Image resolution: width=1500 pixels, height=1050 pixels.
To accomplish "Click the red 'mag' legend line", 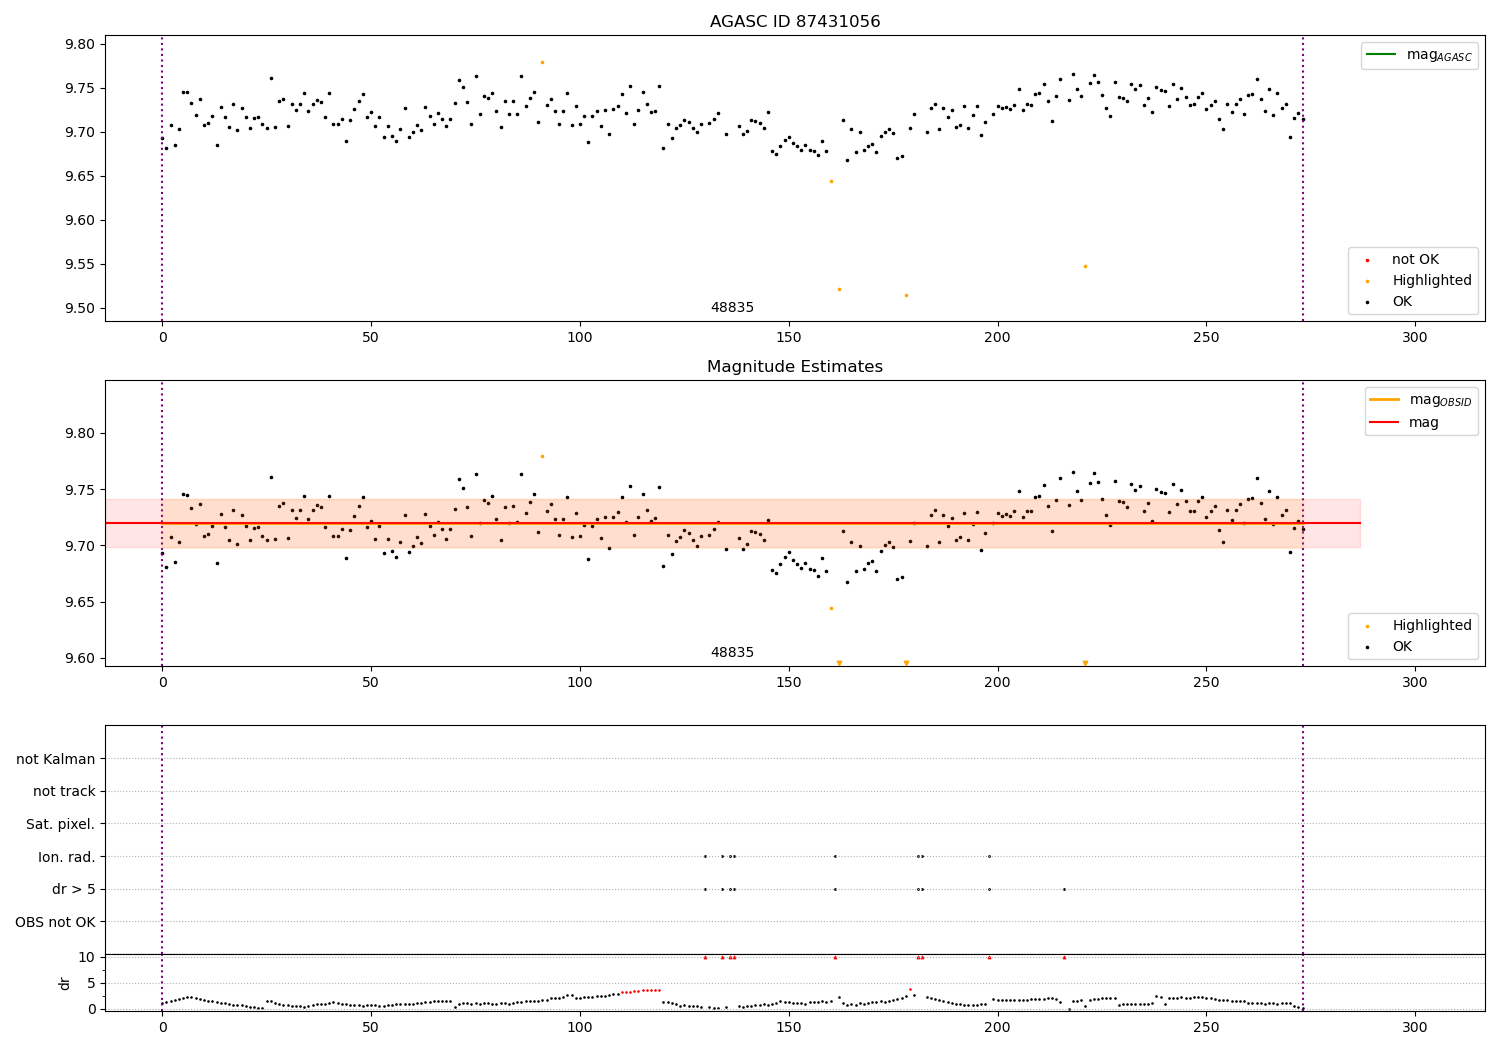I will (1385, 423).
